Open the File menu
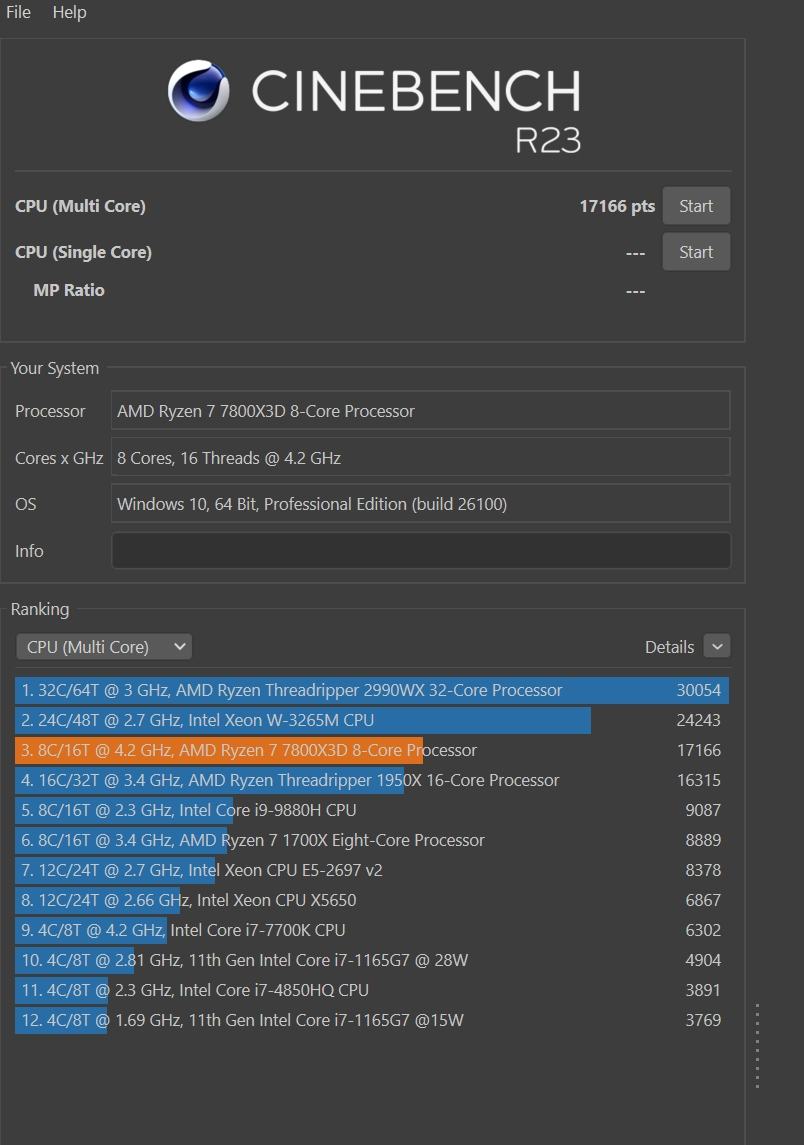 click(x=18, y=12)
